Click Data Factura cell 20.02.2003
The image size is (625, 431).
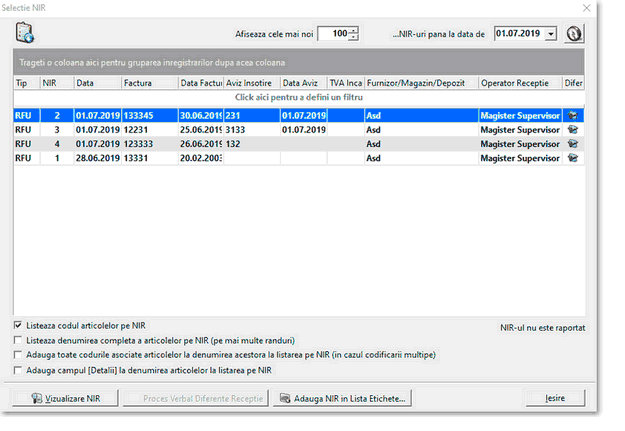201,158
